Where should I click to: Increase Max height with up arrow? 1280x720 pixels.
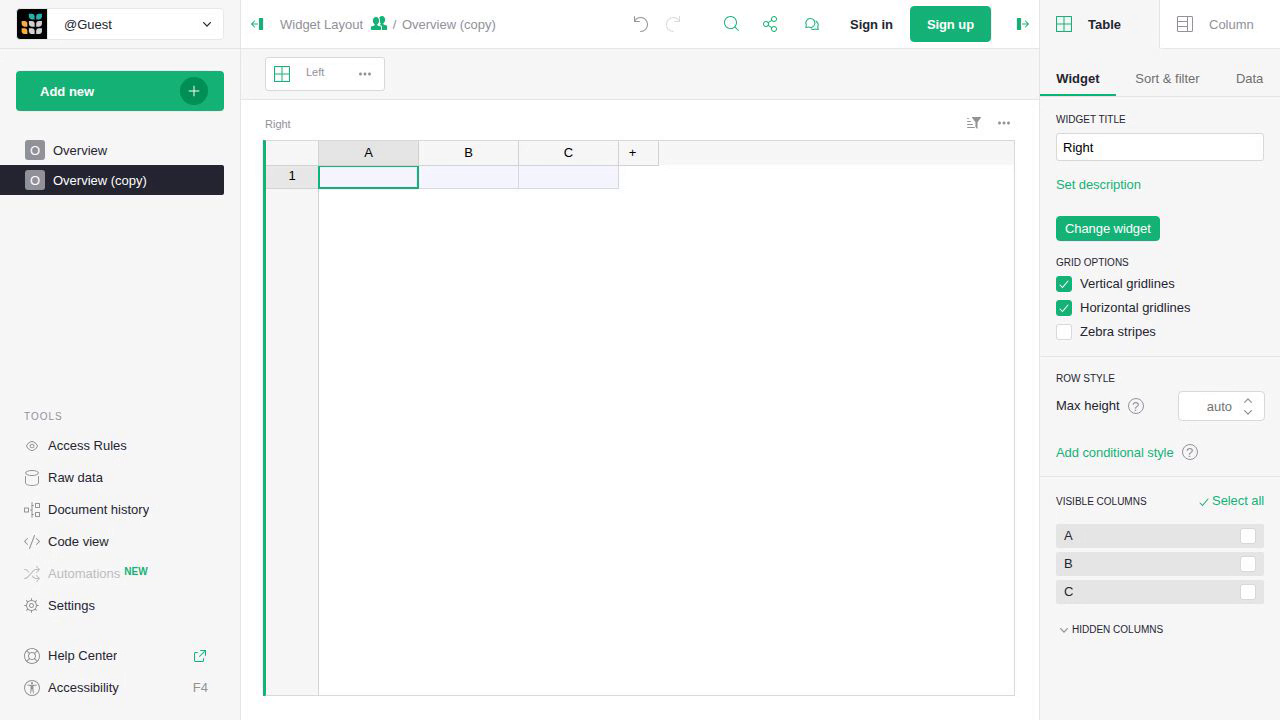click(1248, 401)
